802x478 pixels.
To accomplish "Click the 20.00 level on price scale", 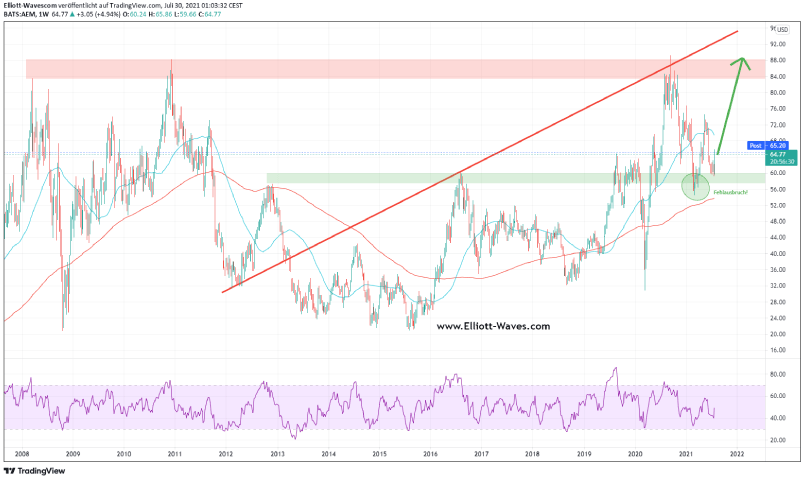I will click(x=778, y=334).
